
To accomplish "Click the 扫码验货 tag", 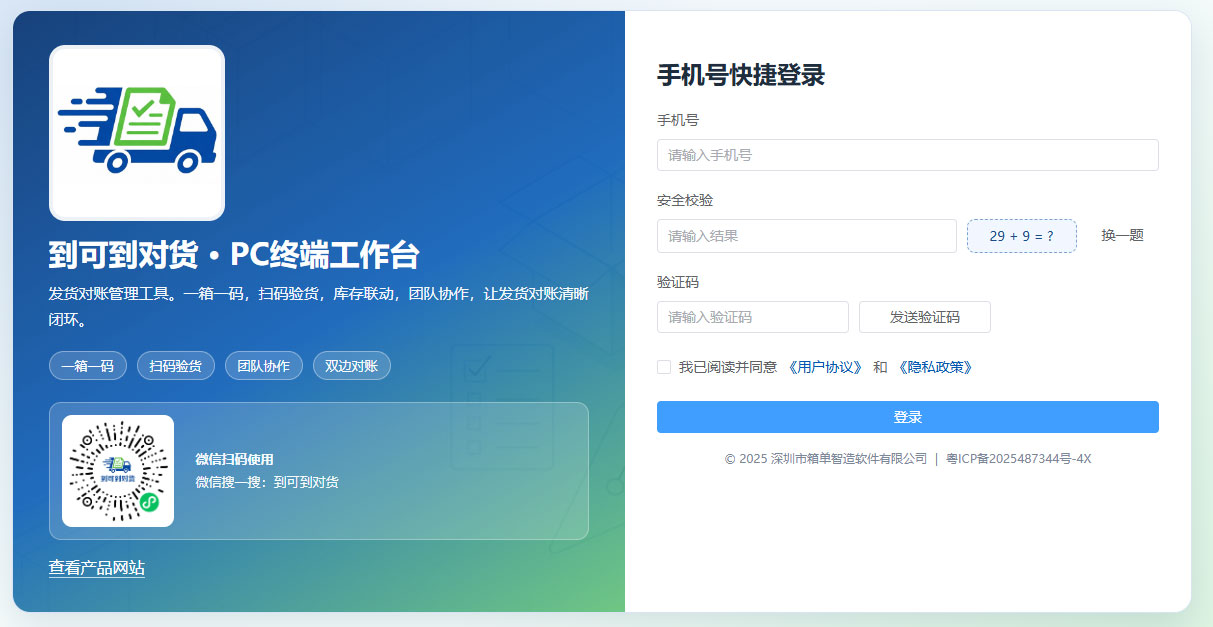I will coord(176,366).
